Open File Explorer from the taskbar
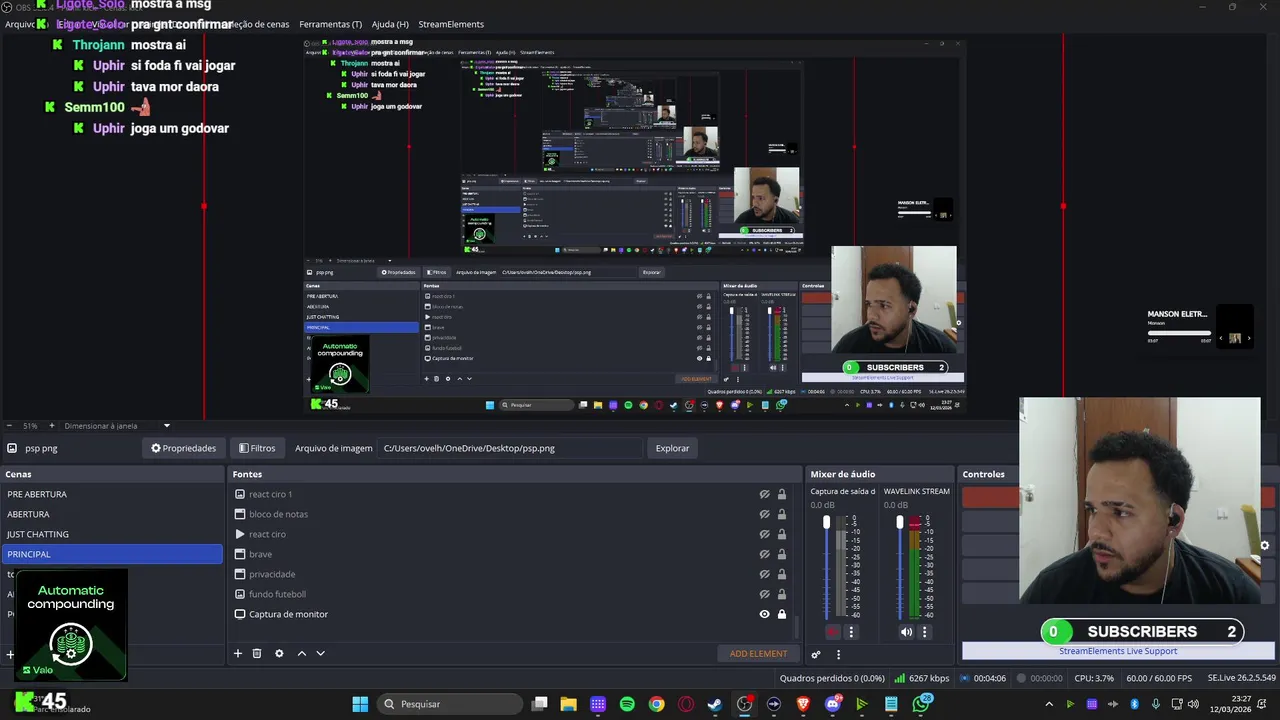 pyautogui.click(x=568, y=704)
